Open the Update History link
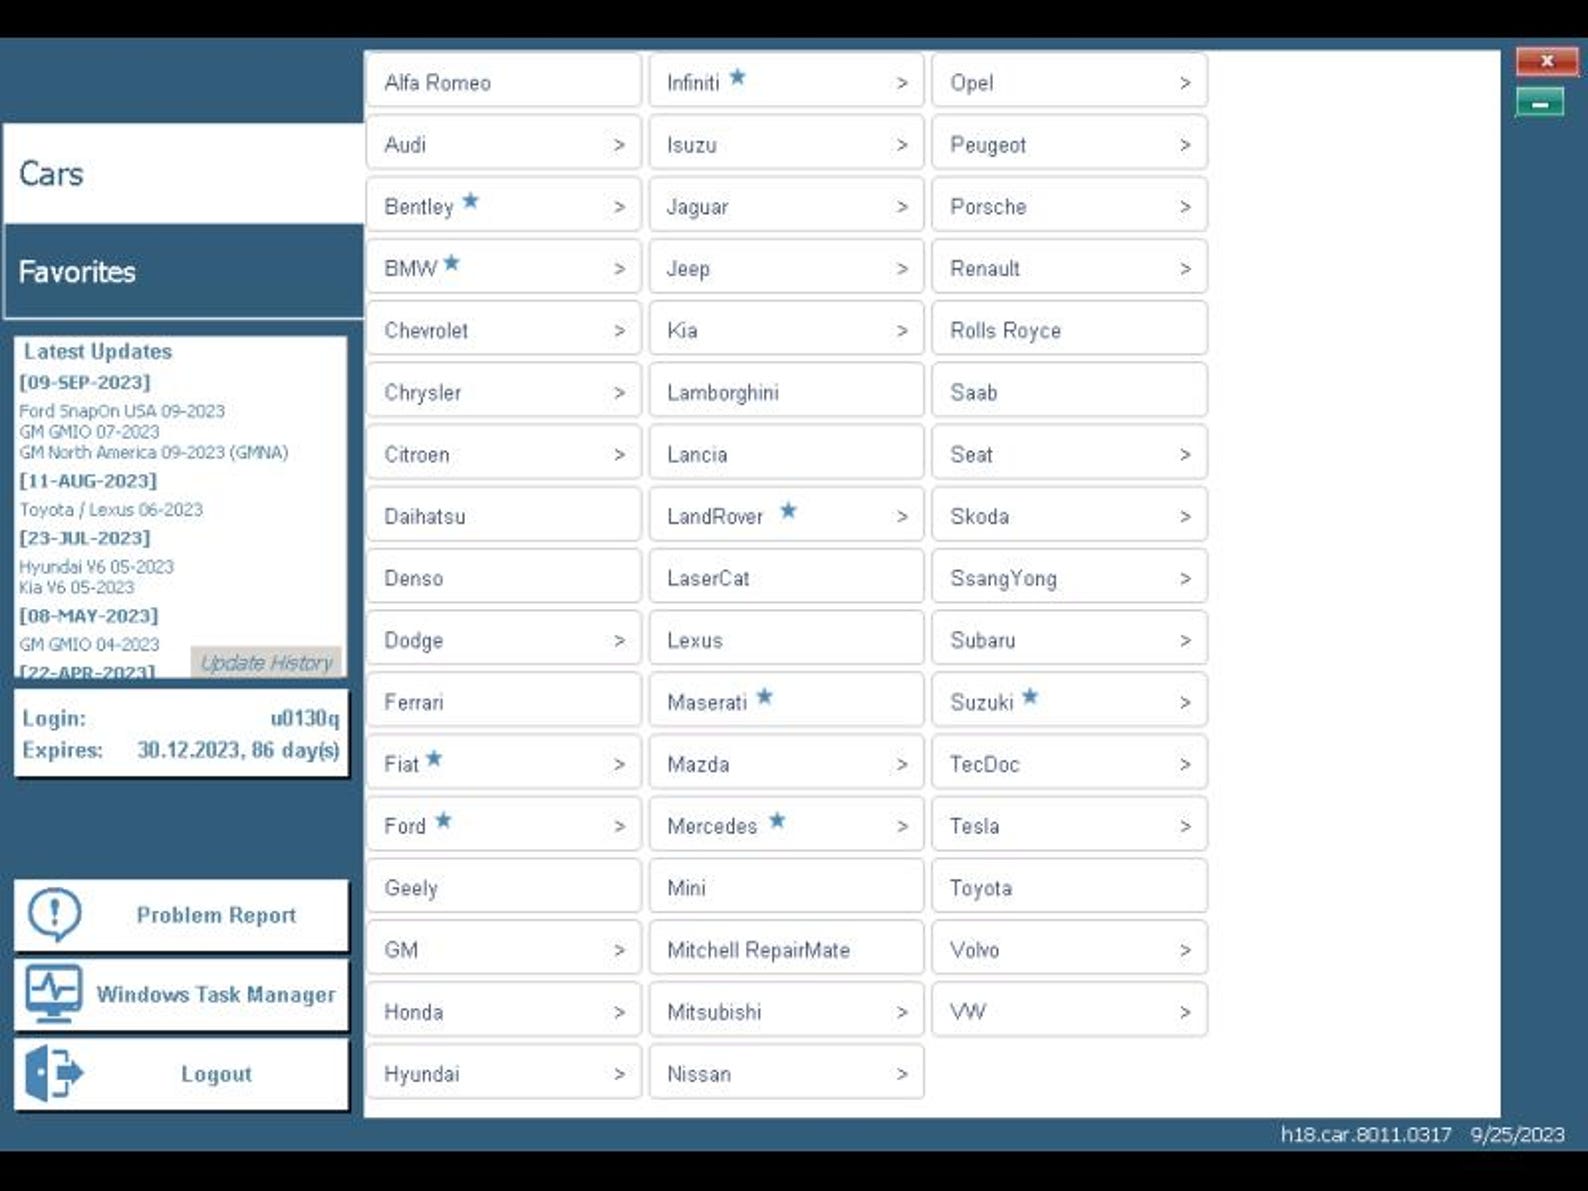Screen dimensions: 1588x1191 click(x=266, y=662)
